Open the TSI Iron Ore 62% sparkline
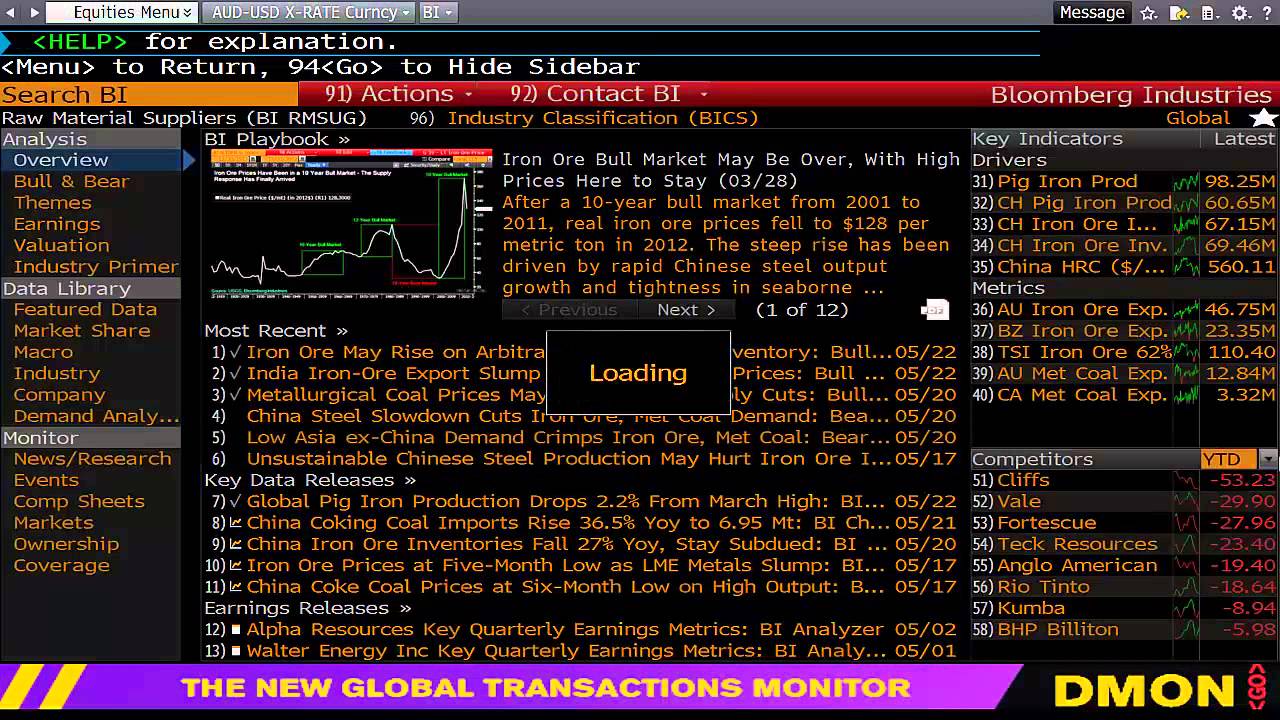The image size is (1280, 720). pyautogui.click(x=1186, y=352)
